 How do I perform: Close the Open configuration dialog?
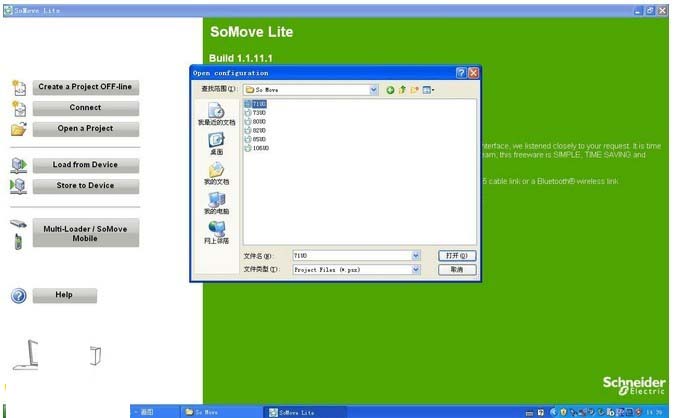point(473,73)
